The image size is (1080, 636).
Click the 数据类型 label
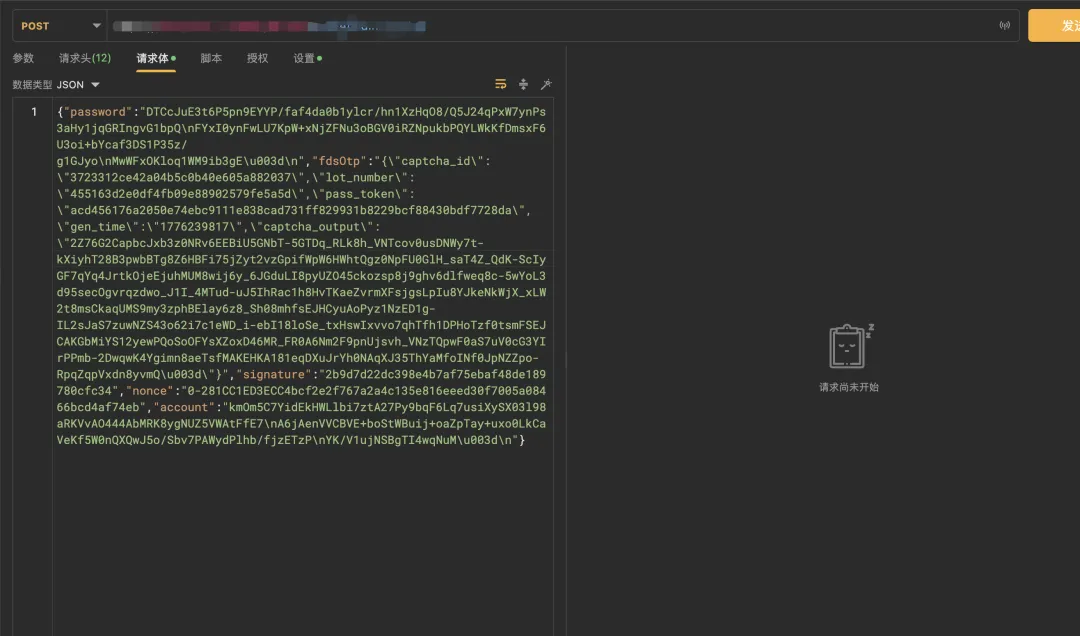point(32,85)
